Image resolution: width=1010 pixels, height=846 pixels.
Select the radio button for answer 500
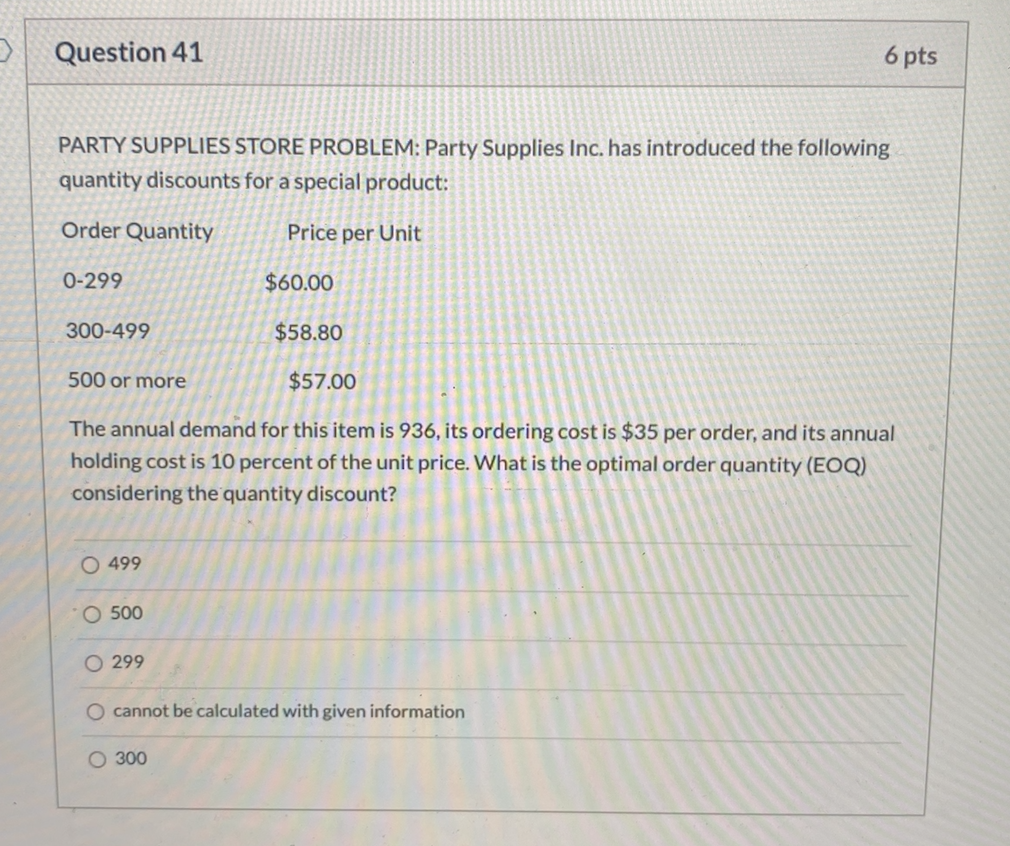pyautogui.click(x=92, y=613)
